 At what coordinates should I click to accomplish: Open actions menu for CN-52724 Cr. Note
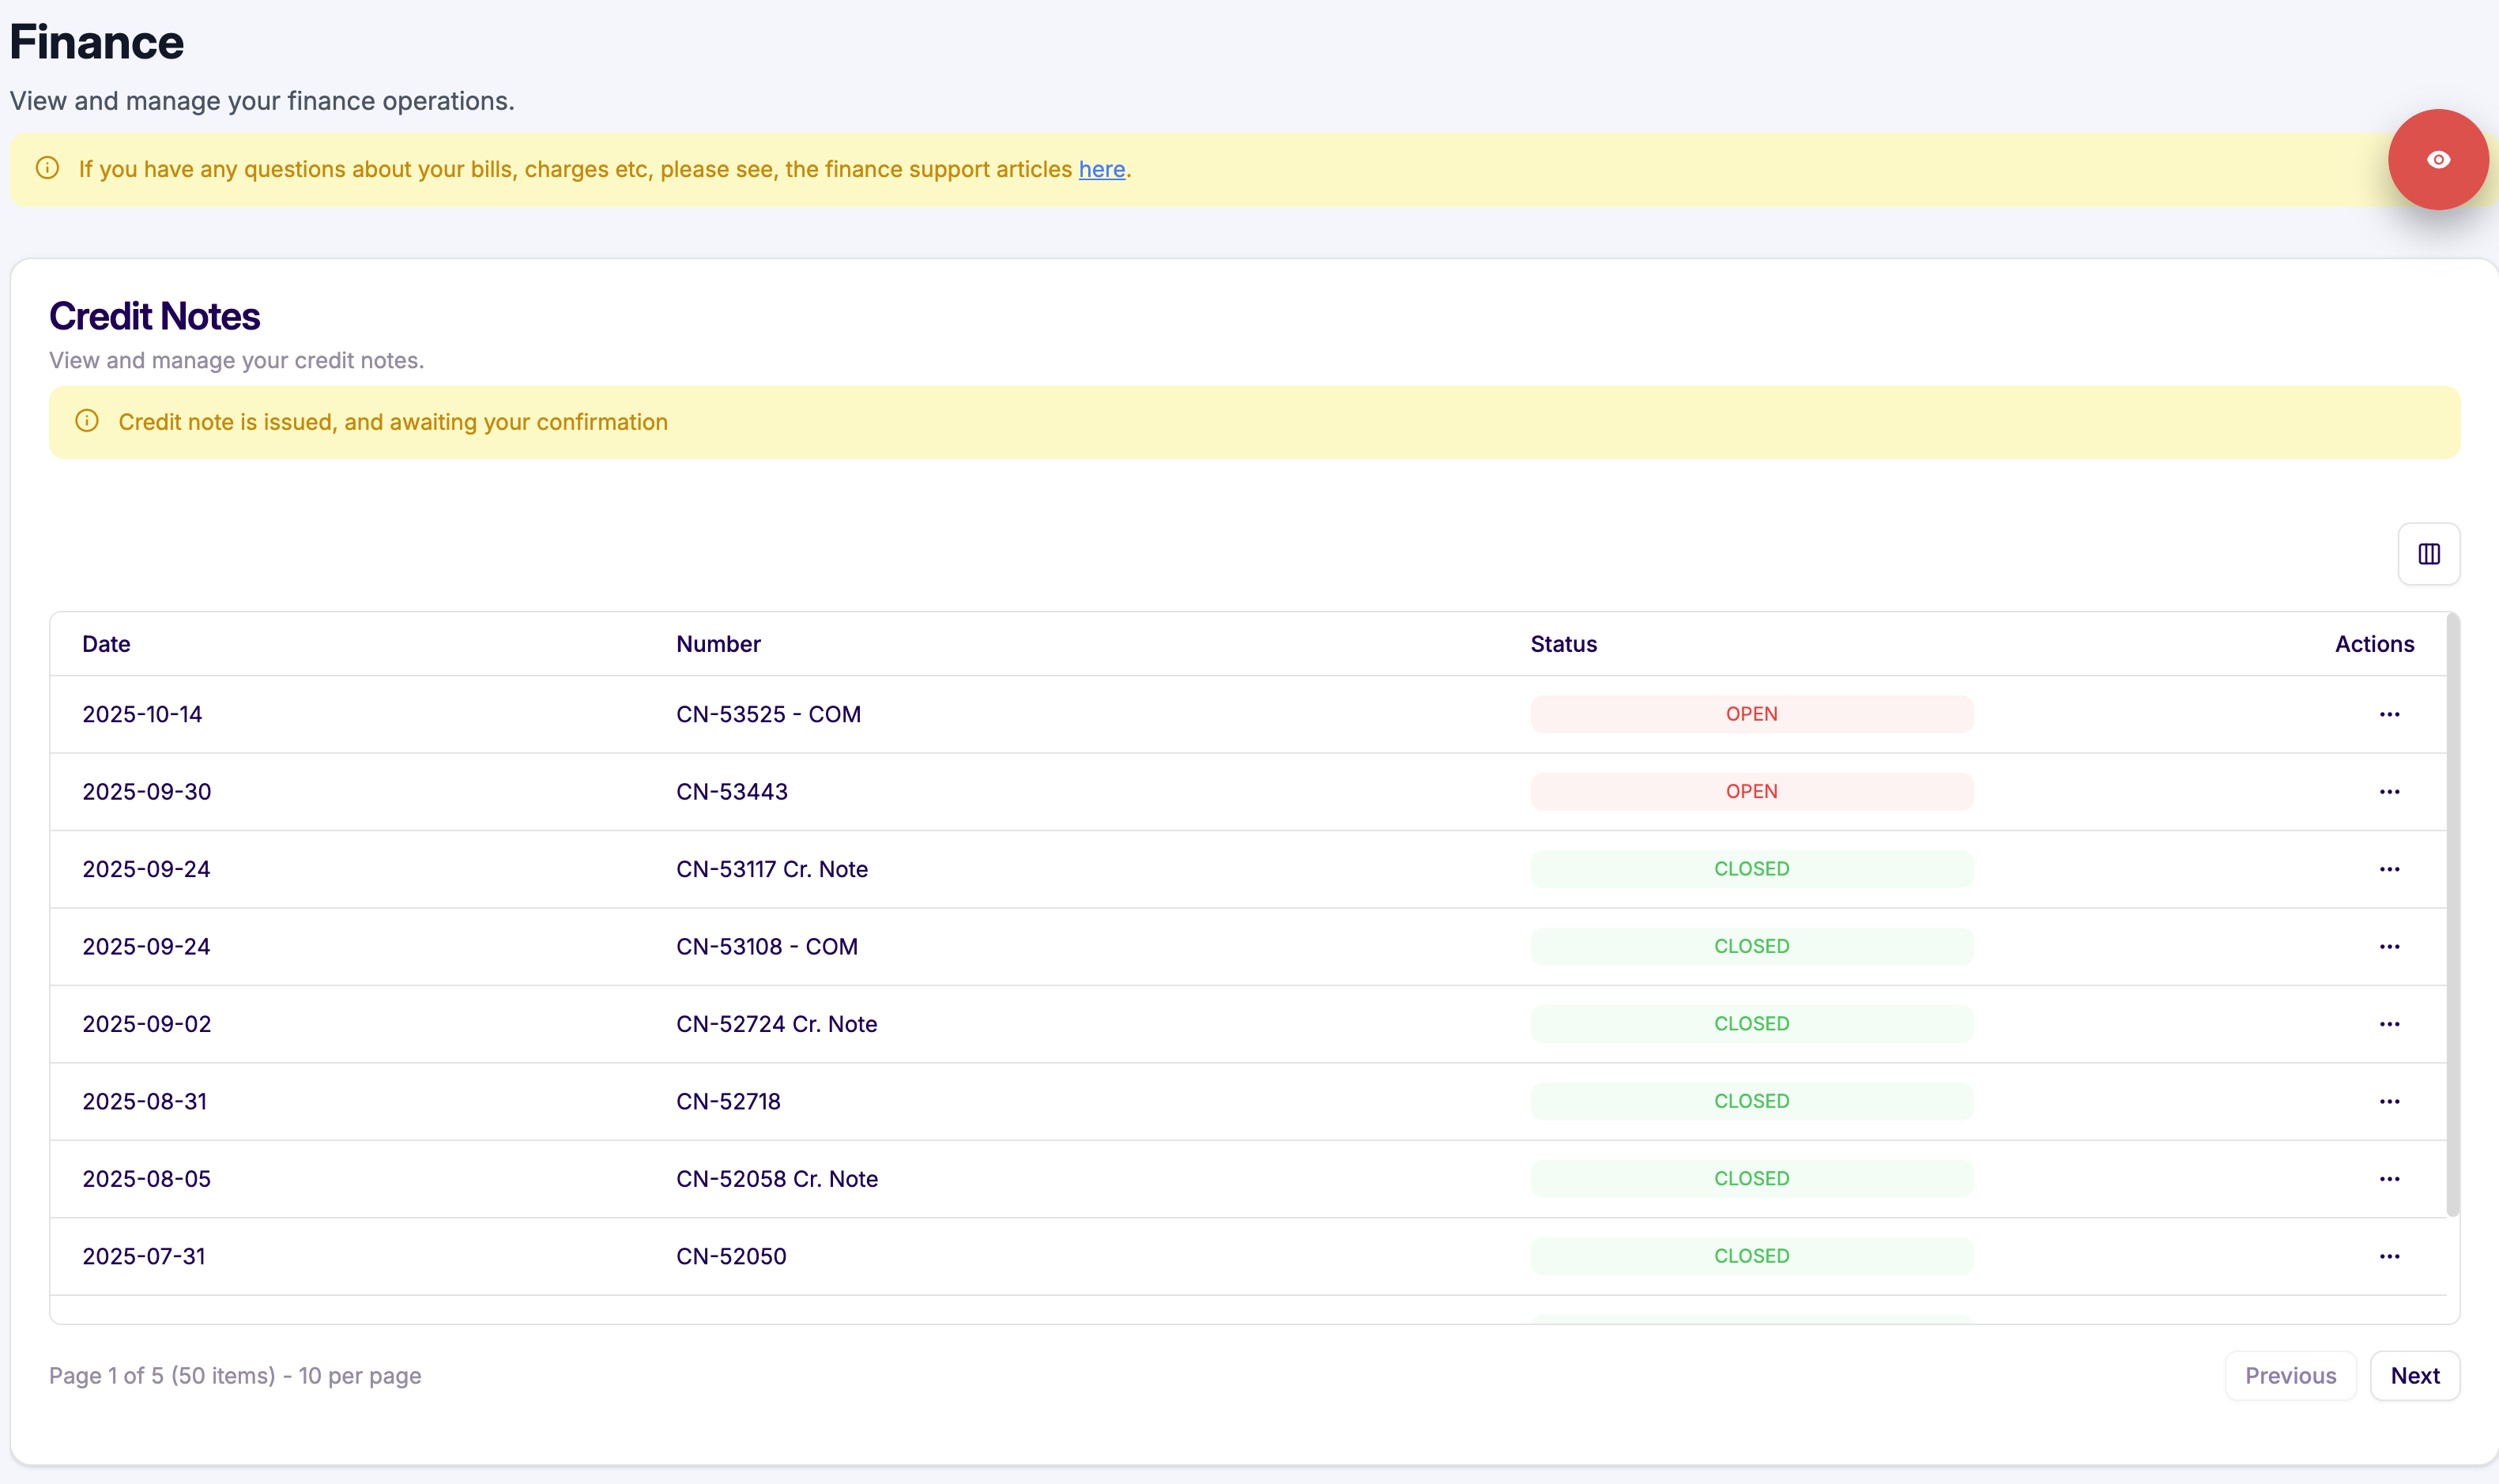[x=2389, y=1024]
